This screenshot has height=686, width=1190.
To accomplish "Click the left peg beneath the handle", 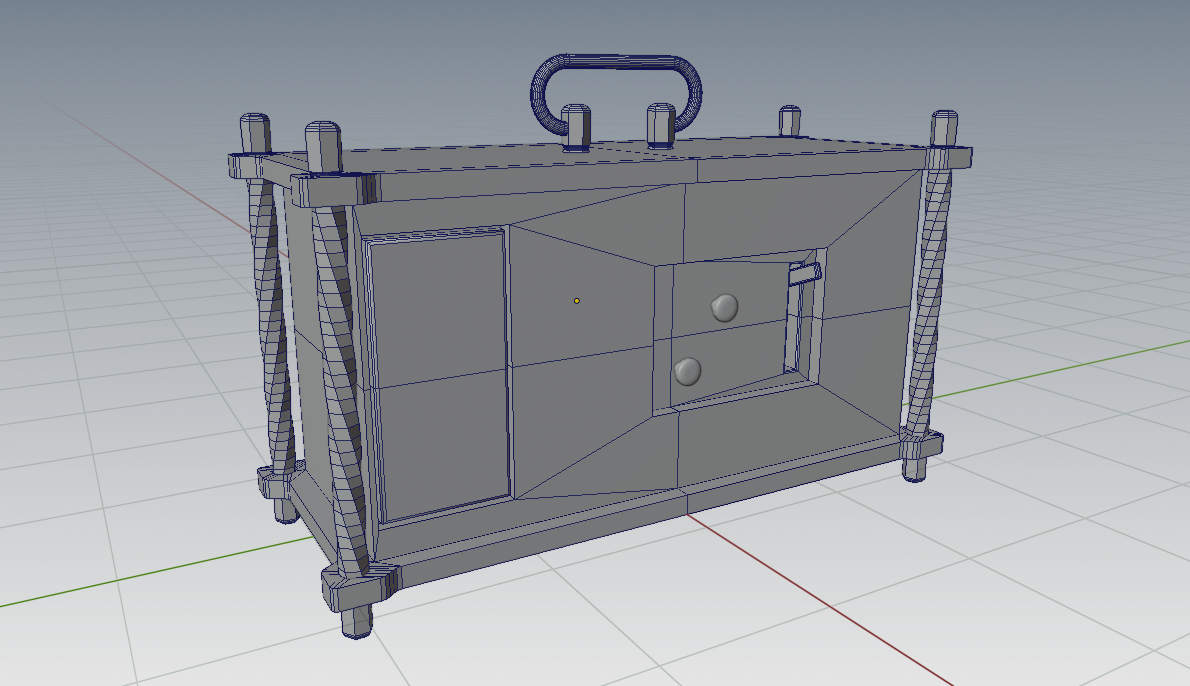I will tap(576, 125).
